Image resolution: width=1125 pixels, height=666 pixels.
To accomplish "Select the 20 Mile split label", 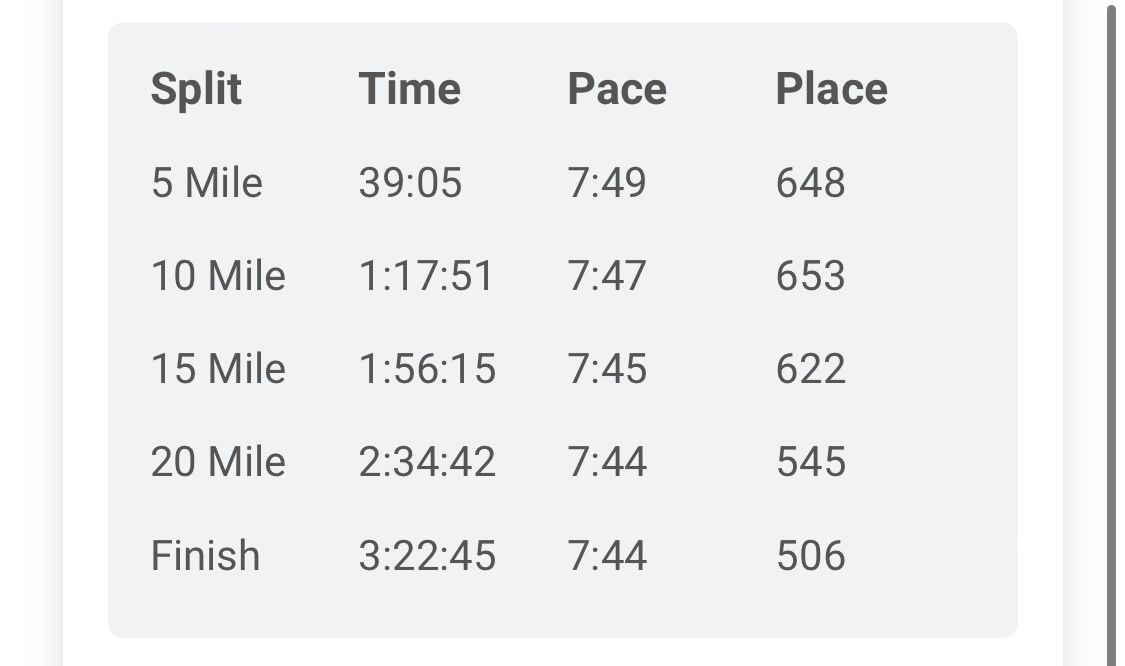I will coord(218,461).
